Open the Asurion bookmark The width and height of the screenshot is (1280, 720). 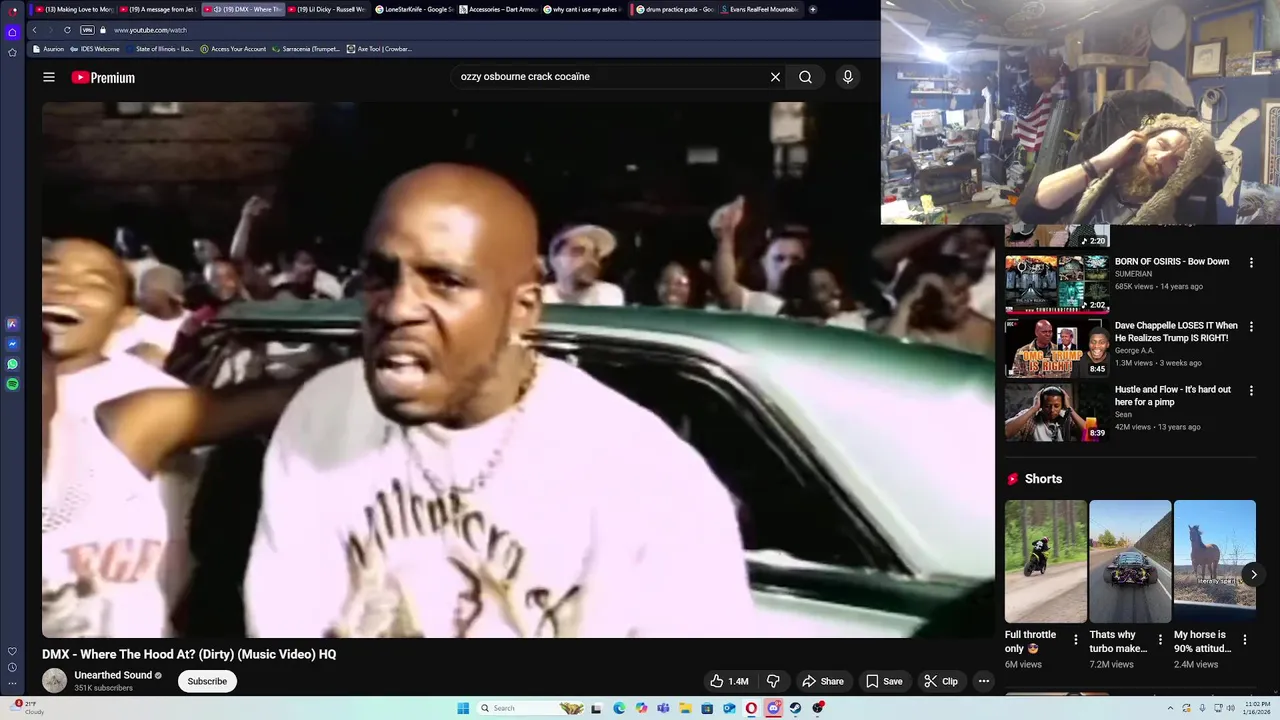(48, 49)
